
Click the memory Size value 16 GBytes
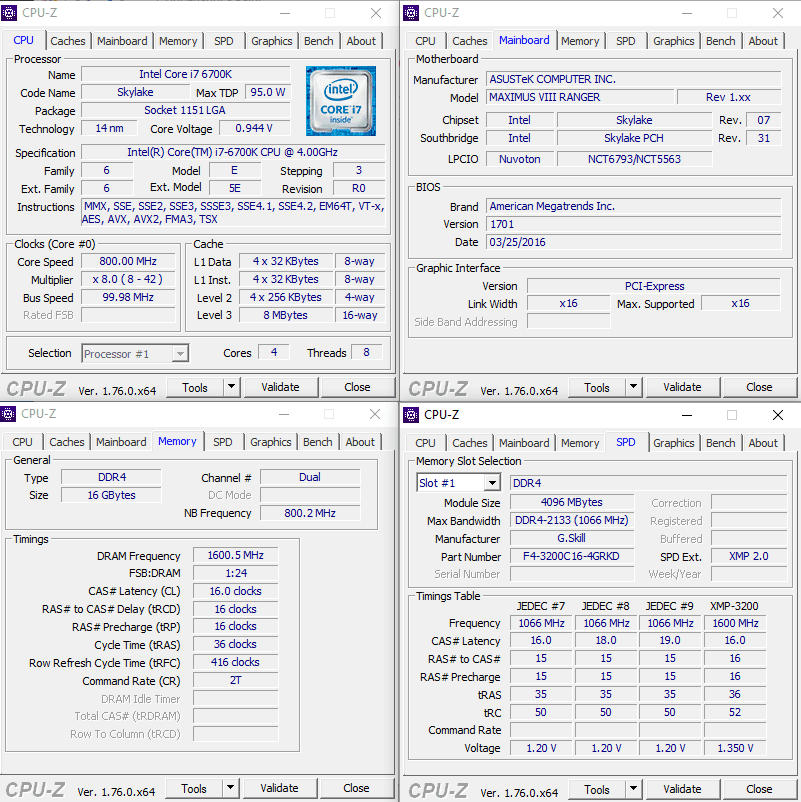coord(111,495)
